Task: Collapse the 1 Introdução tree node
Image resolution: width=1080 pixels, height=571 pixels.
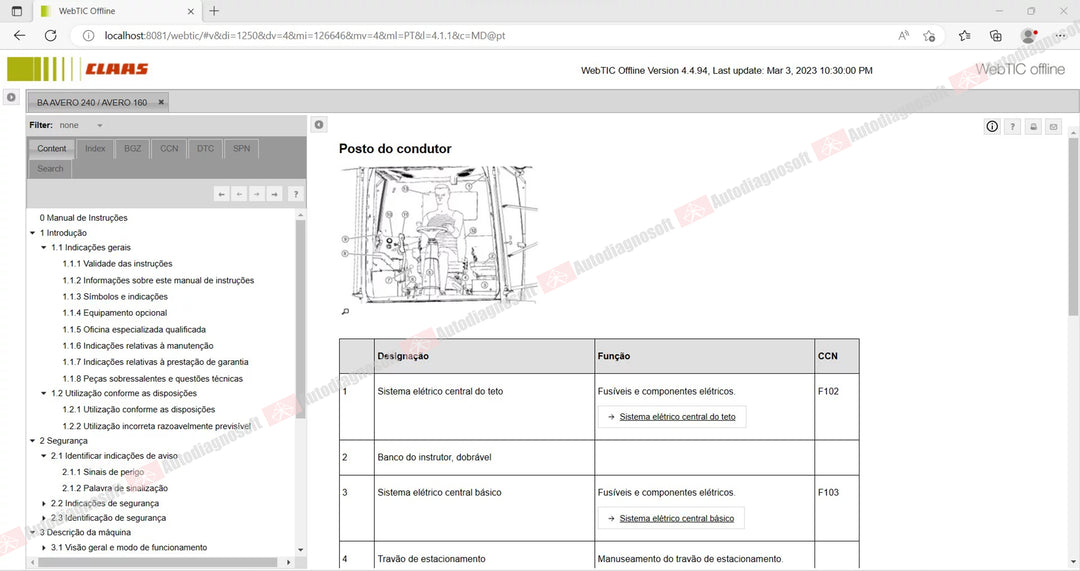Action: pyautogui.click(x=32, y=233)
